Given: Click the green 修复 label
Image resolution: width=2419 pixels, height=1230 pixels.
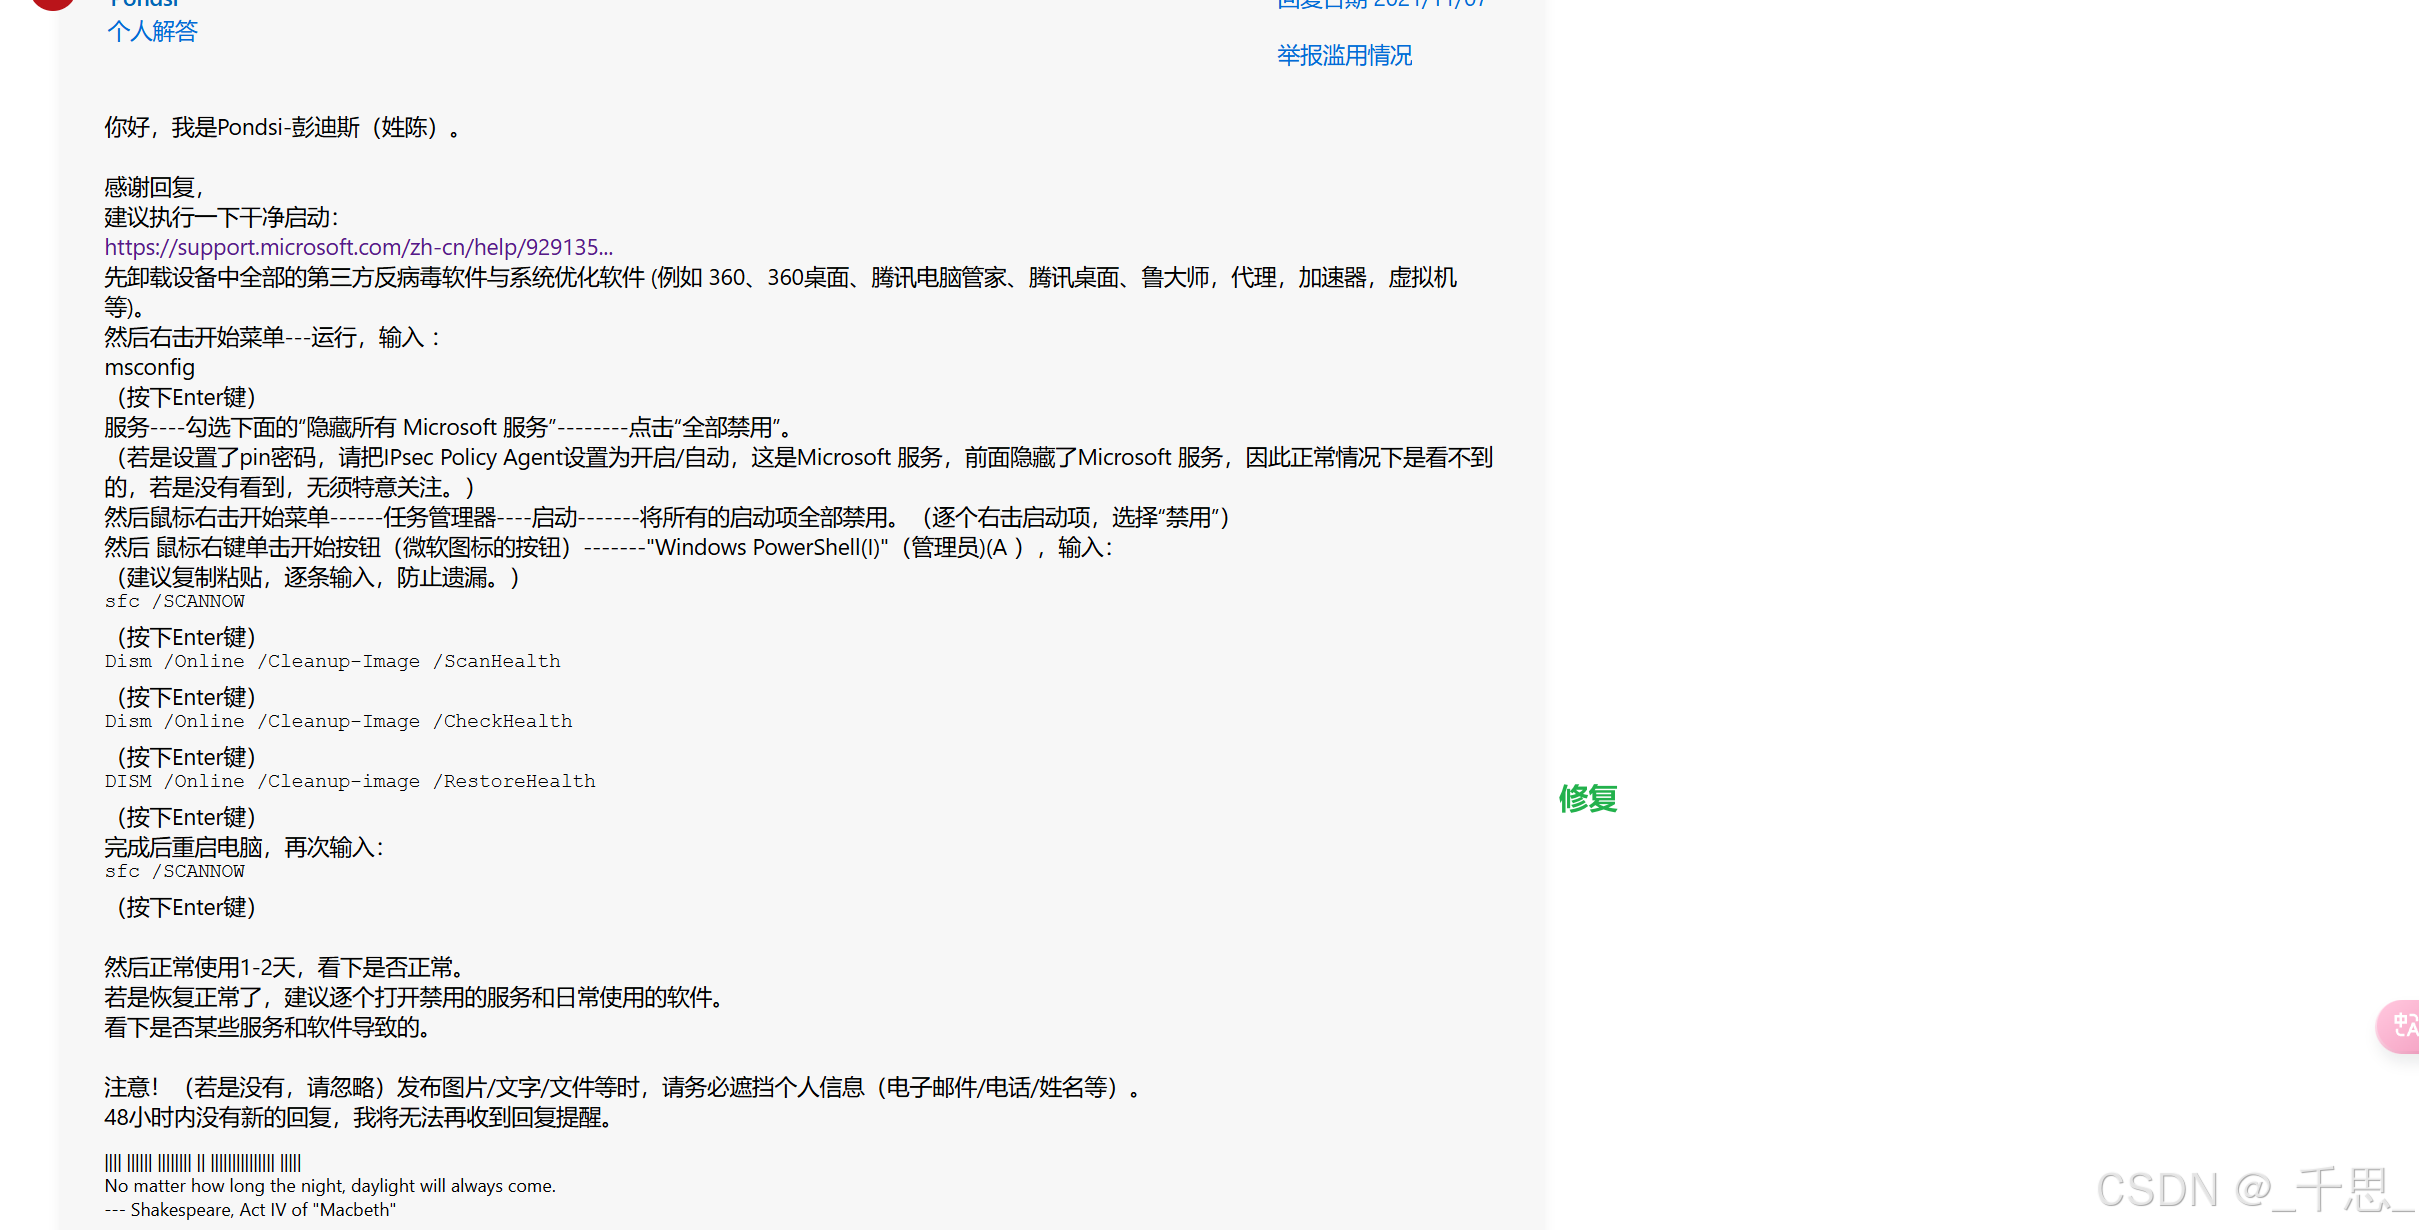Looking at the screenshot, I should coord(1587,798).
